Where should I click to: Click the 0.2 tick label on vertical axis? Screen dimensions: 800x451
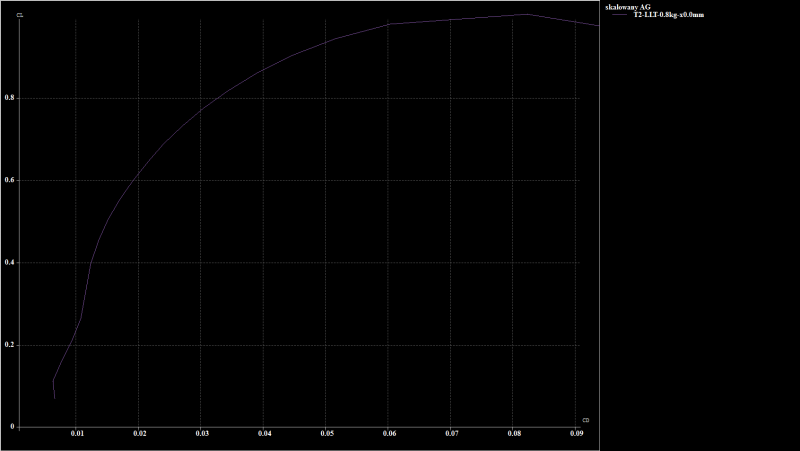tap(9, 345)
